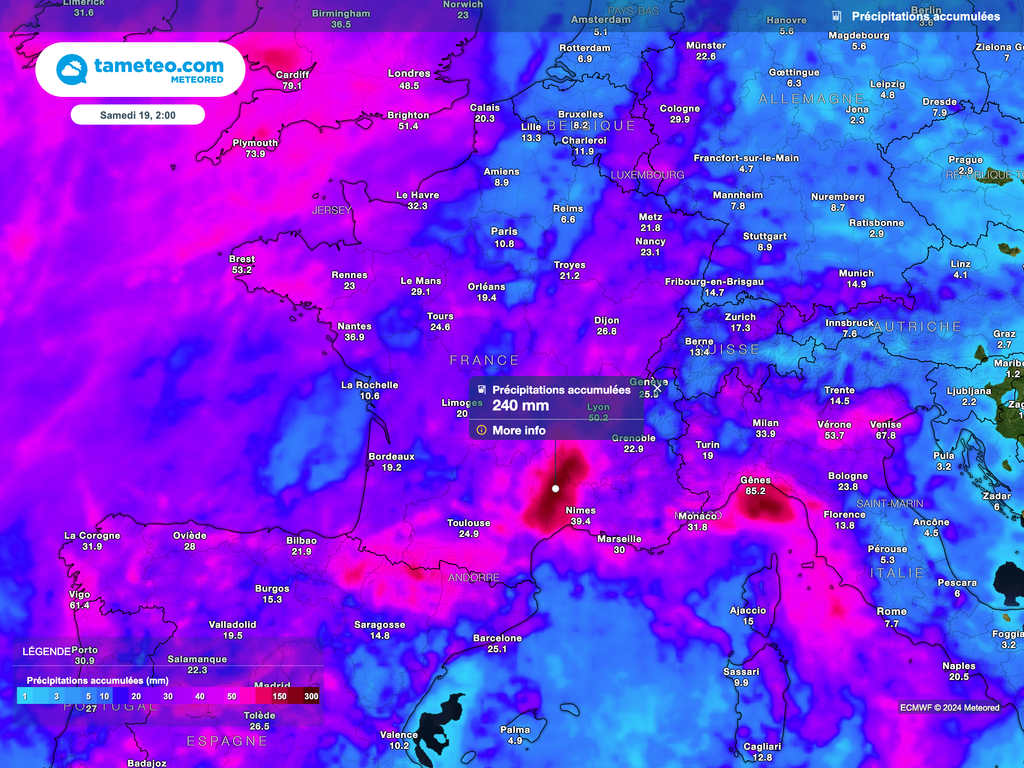Close the precipitation tooltip with the X

tap(657, 388)
